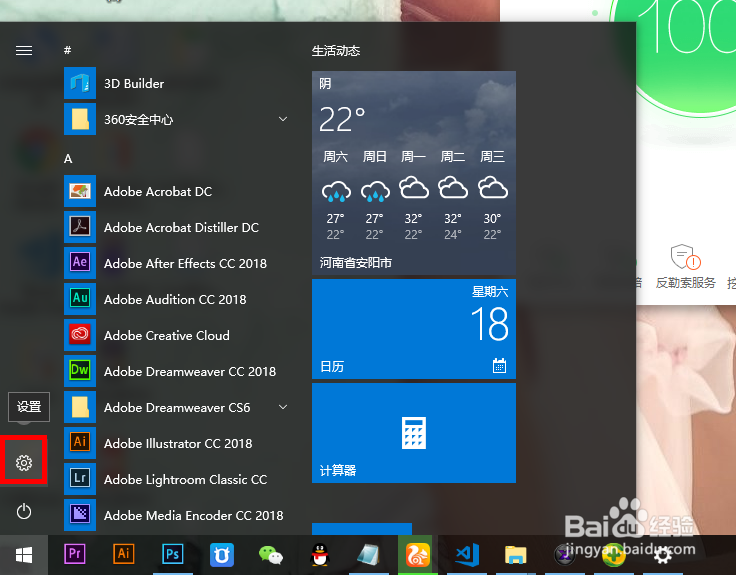
Task: Click 反勒索服务 in 360 window
Action: point(685,267)
